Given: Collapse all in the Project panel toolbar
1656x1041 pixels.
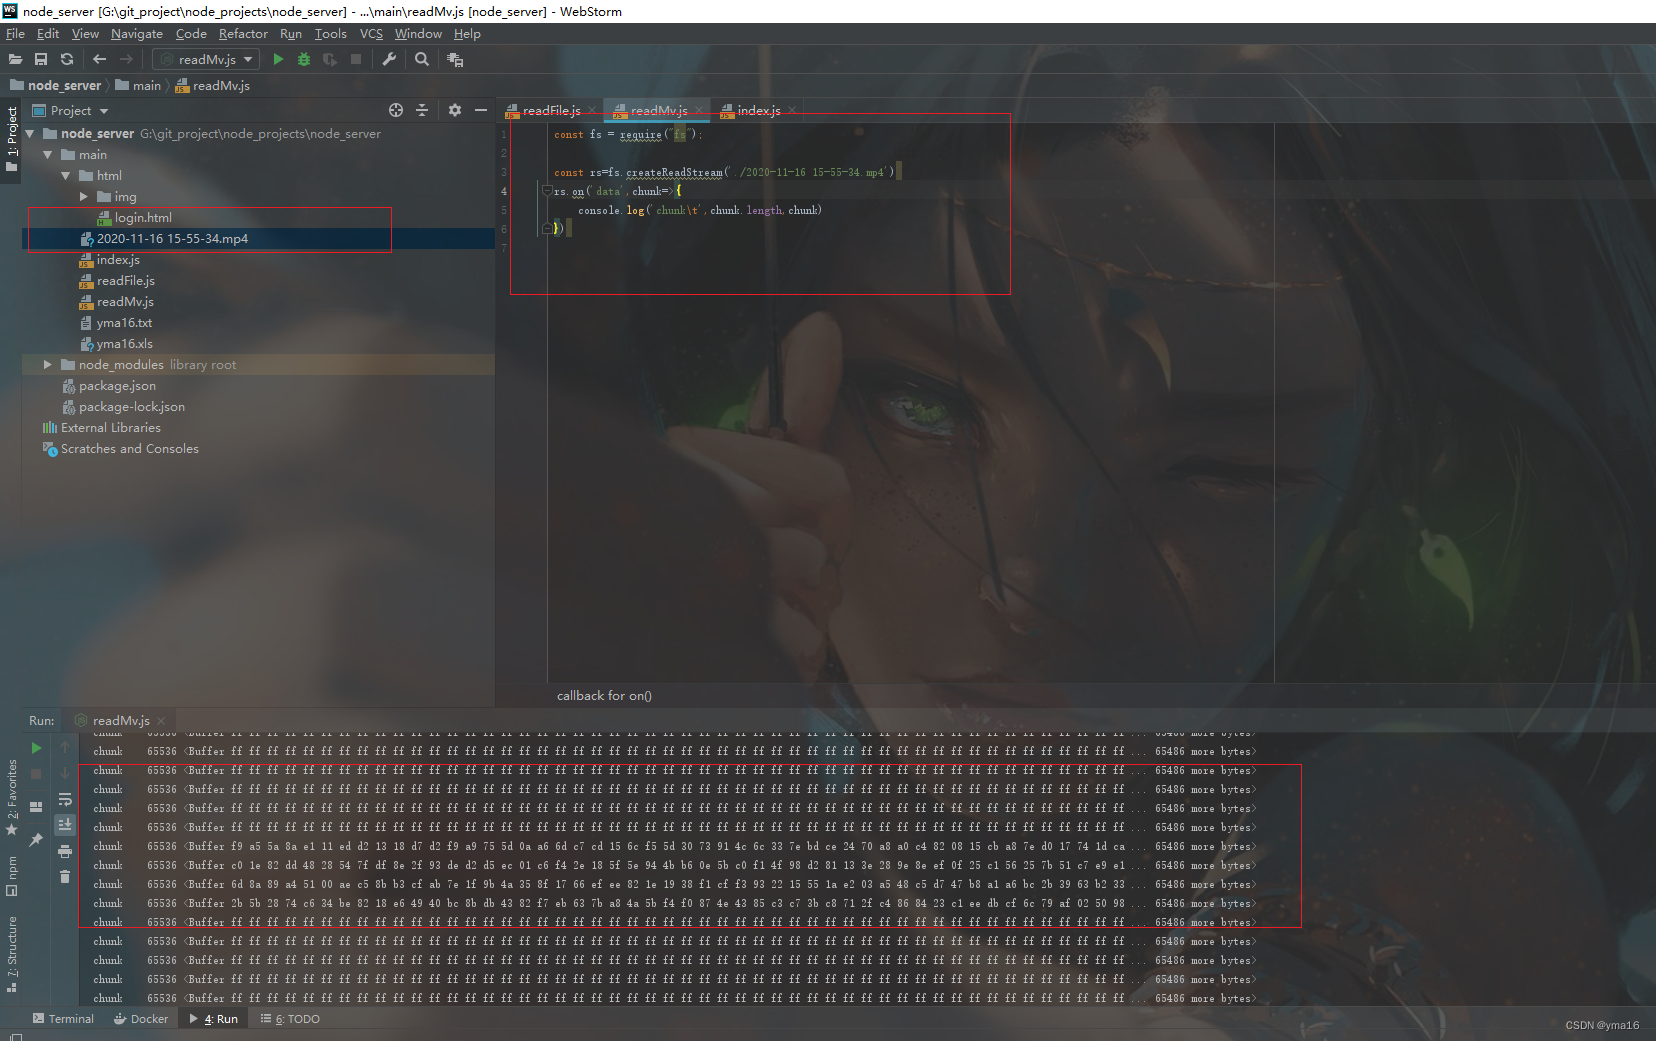Looking at the screenshot, I should pos(422,110).
